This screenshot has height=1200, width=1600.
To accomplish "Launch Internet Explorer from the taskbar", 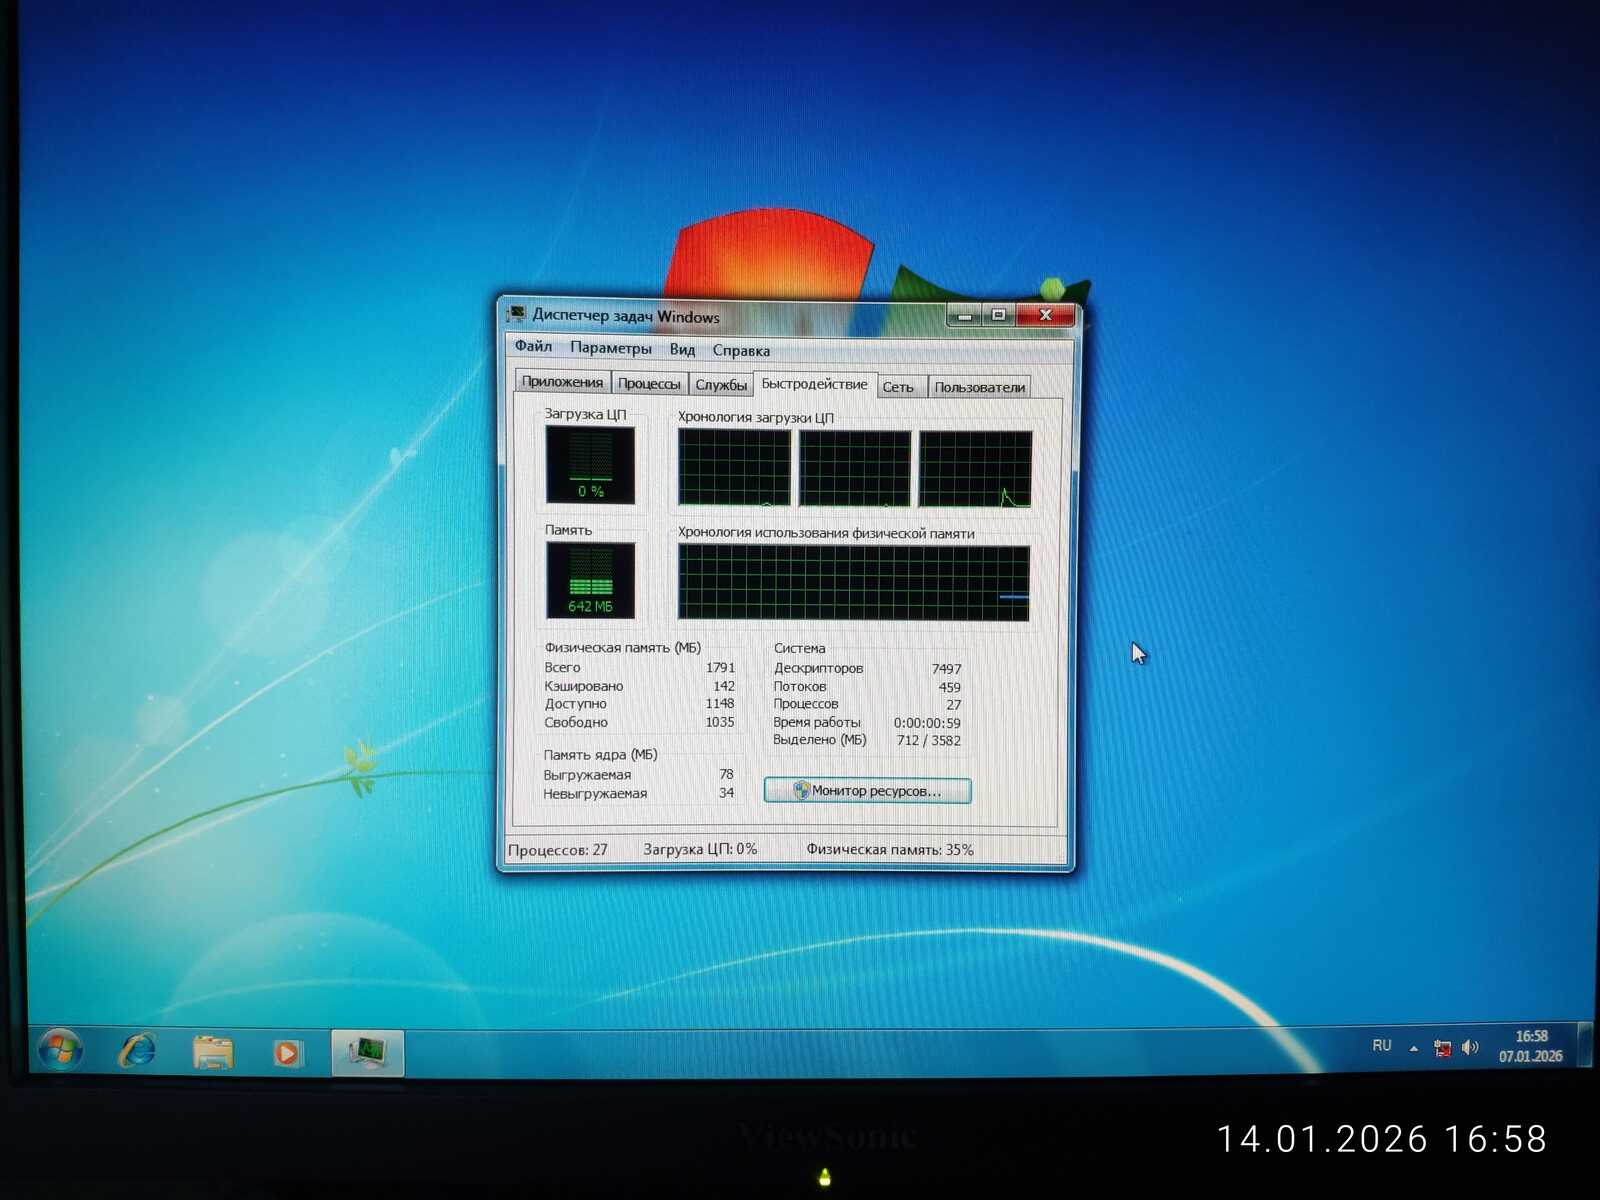I will (137, 1050).
